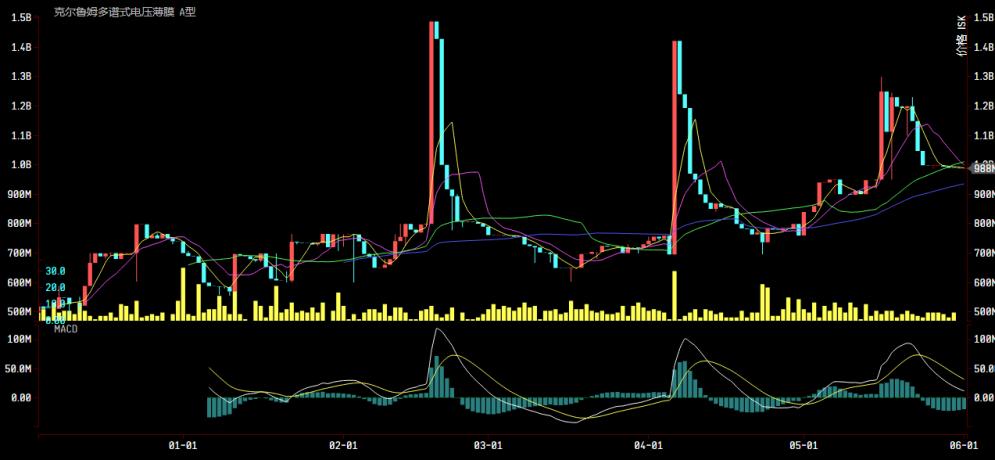995x460 pixels.
Task: Click the 500M label on the right price axis
Action: click(984, 312)
